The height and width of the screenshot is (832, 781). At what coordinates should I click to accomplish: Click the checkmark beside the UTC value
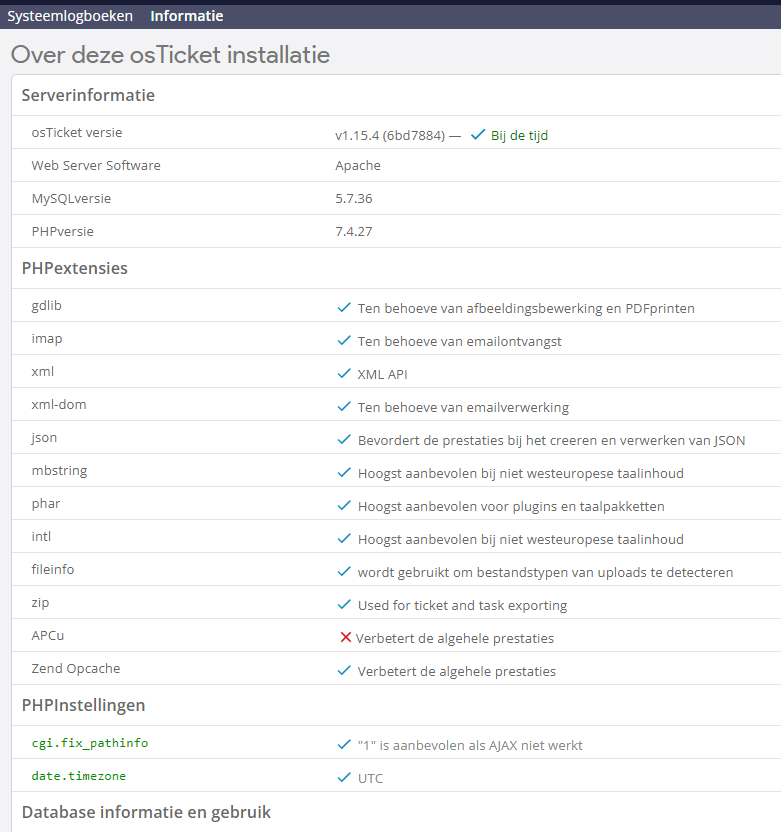344,777
